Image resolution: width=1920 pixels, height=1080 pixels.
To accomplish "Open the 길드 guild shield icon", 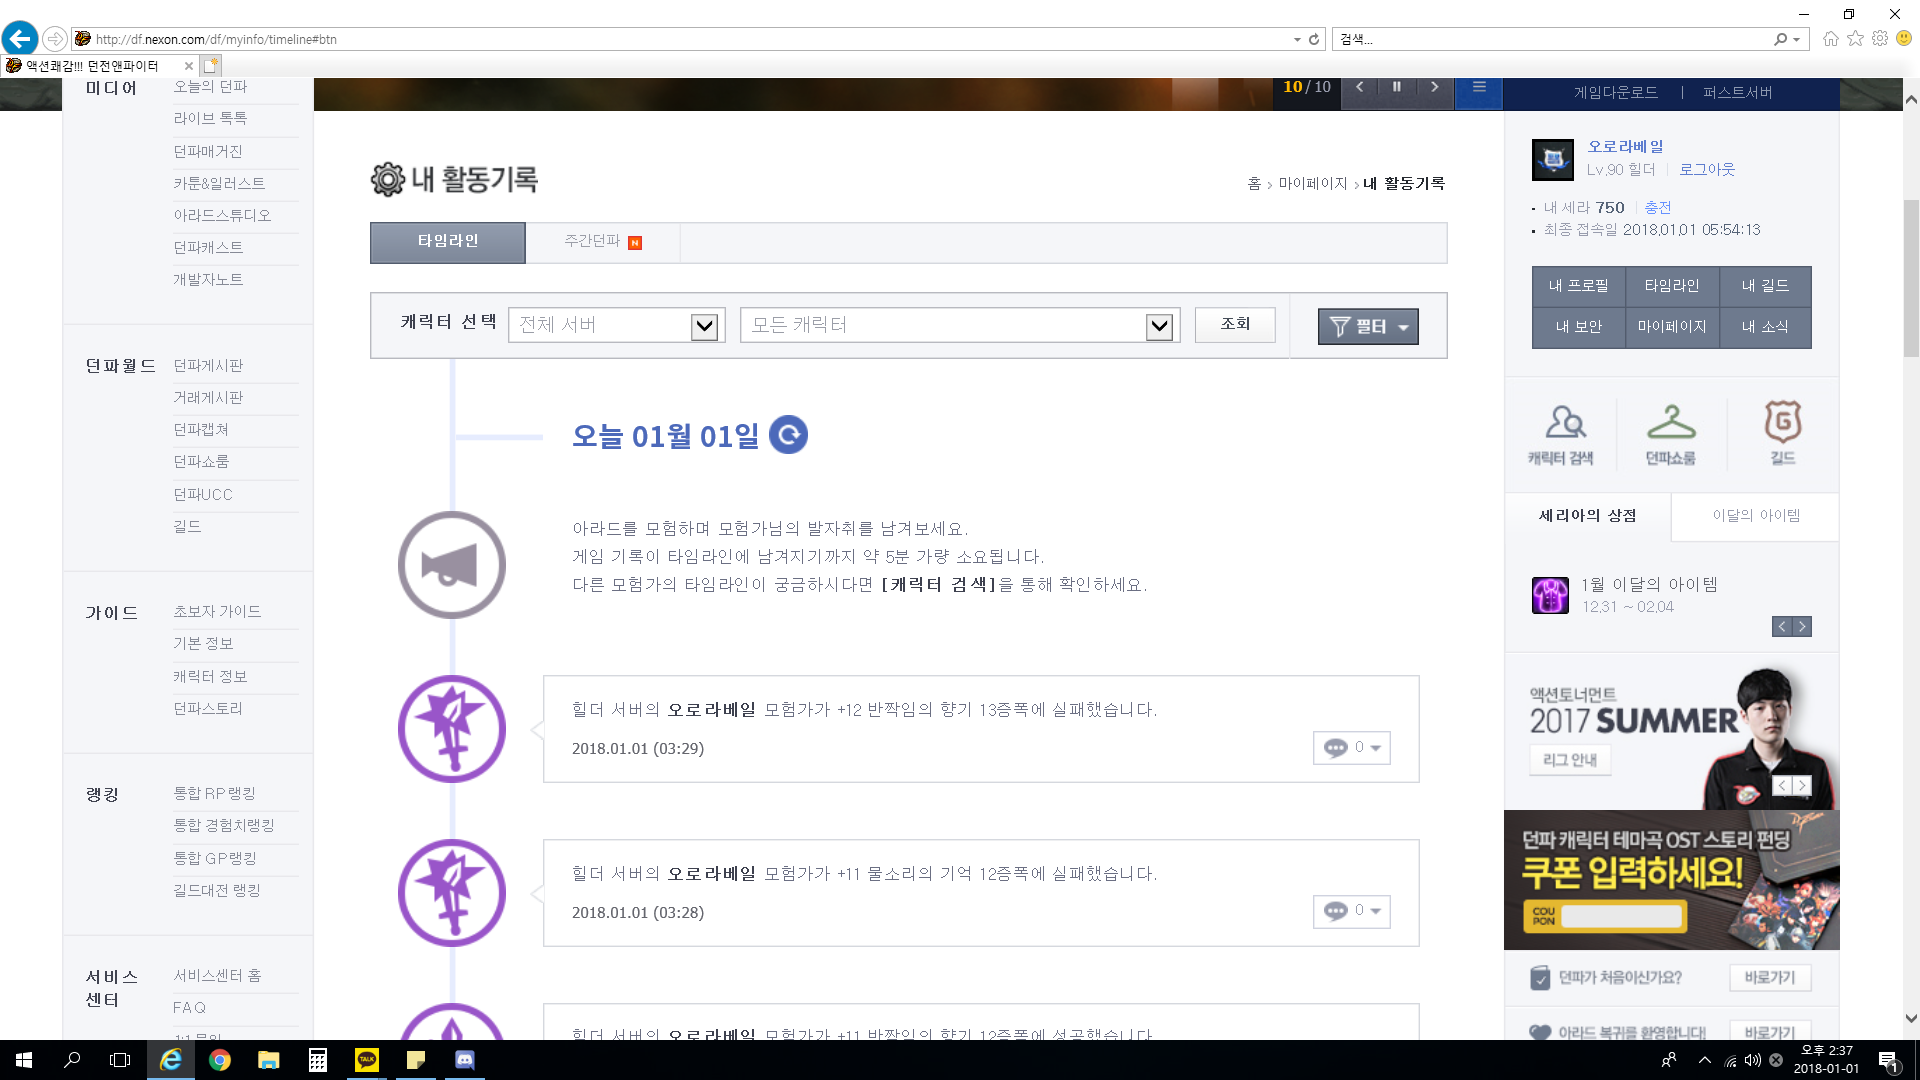I will [1783, 433].
